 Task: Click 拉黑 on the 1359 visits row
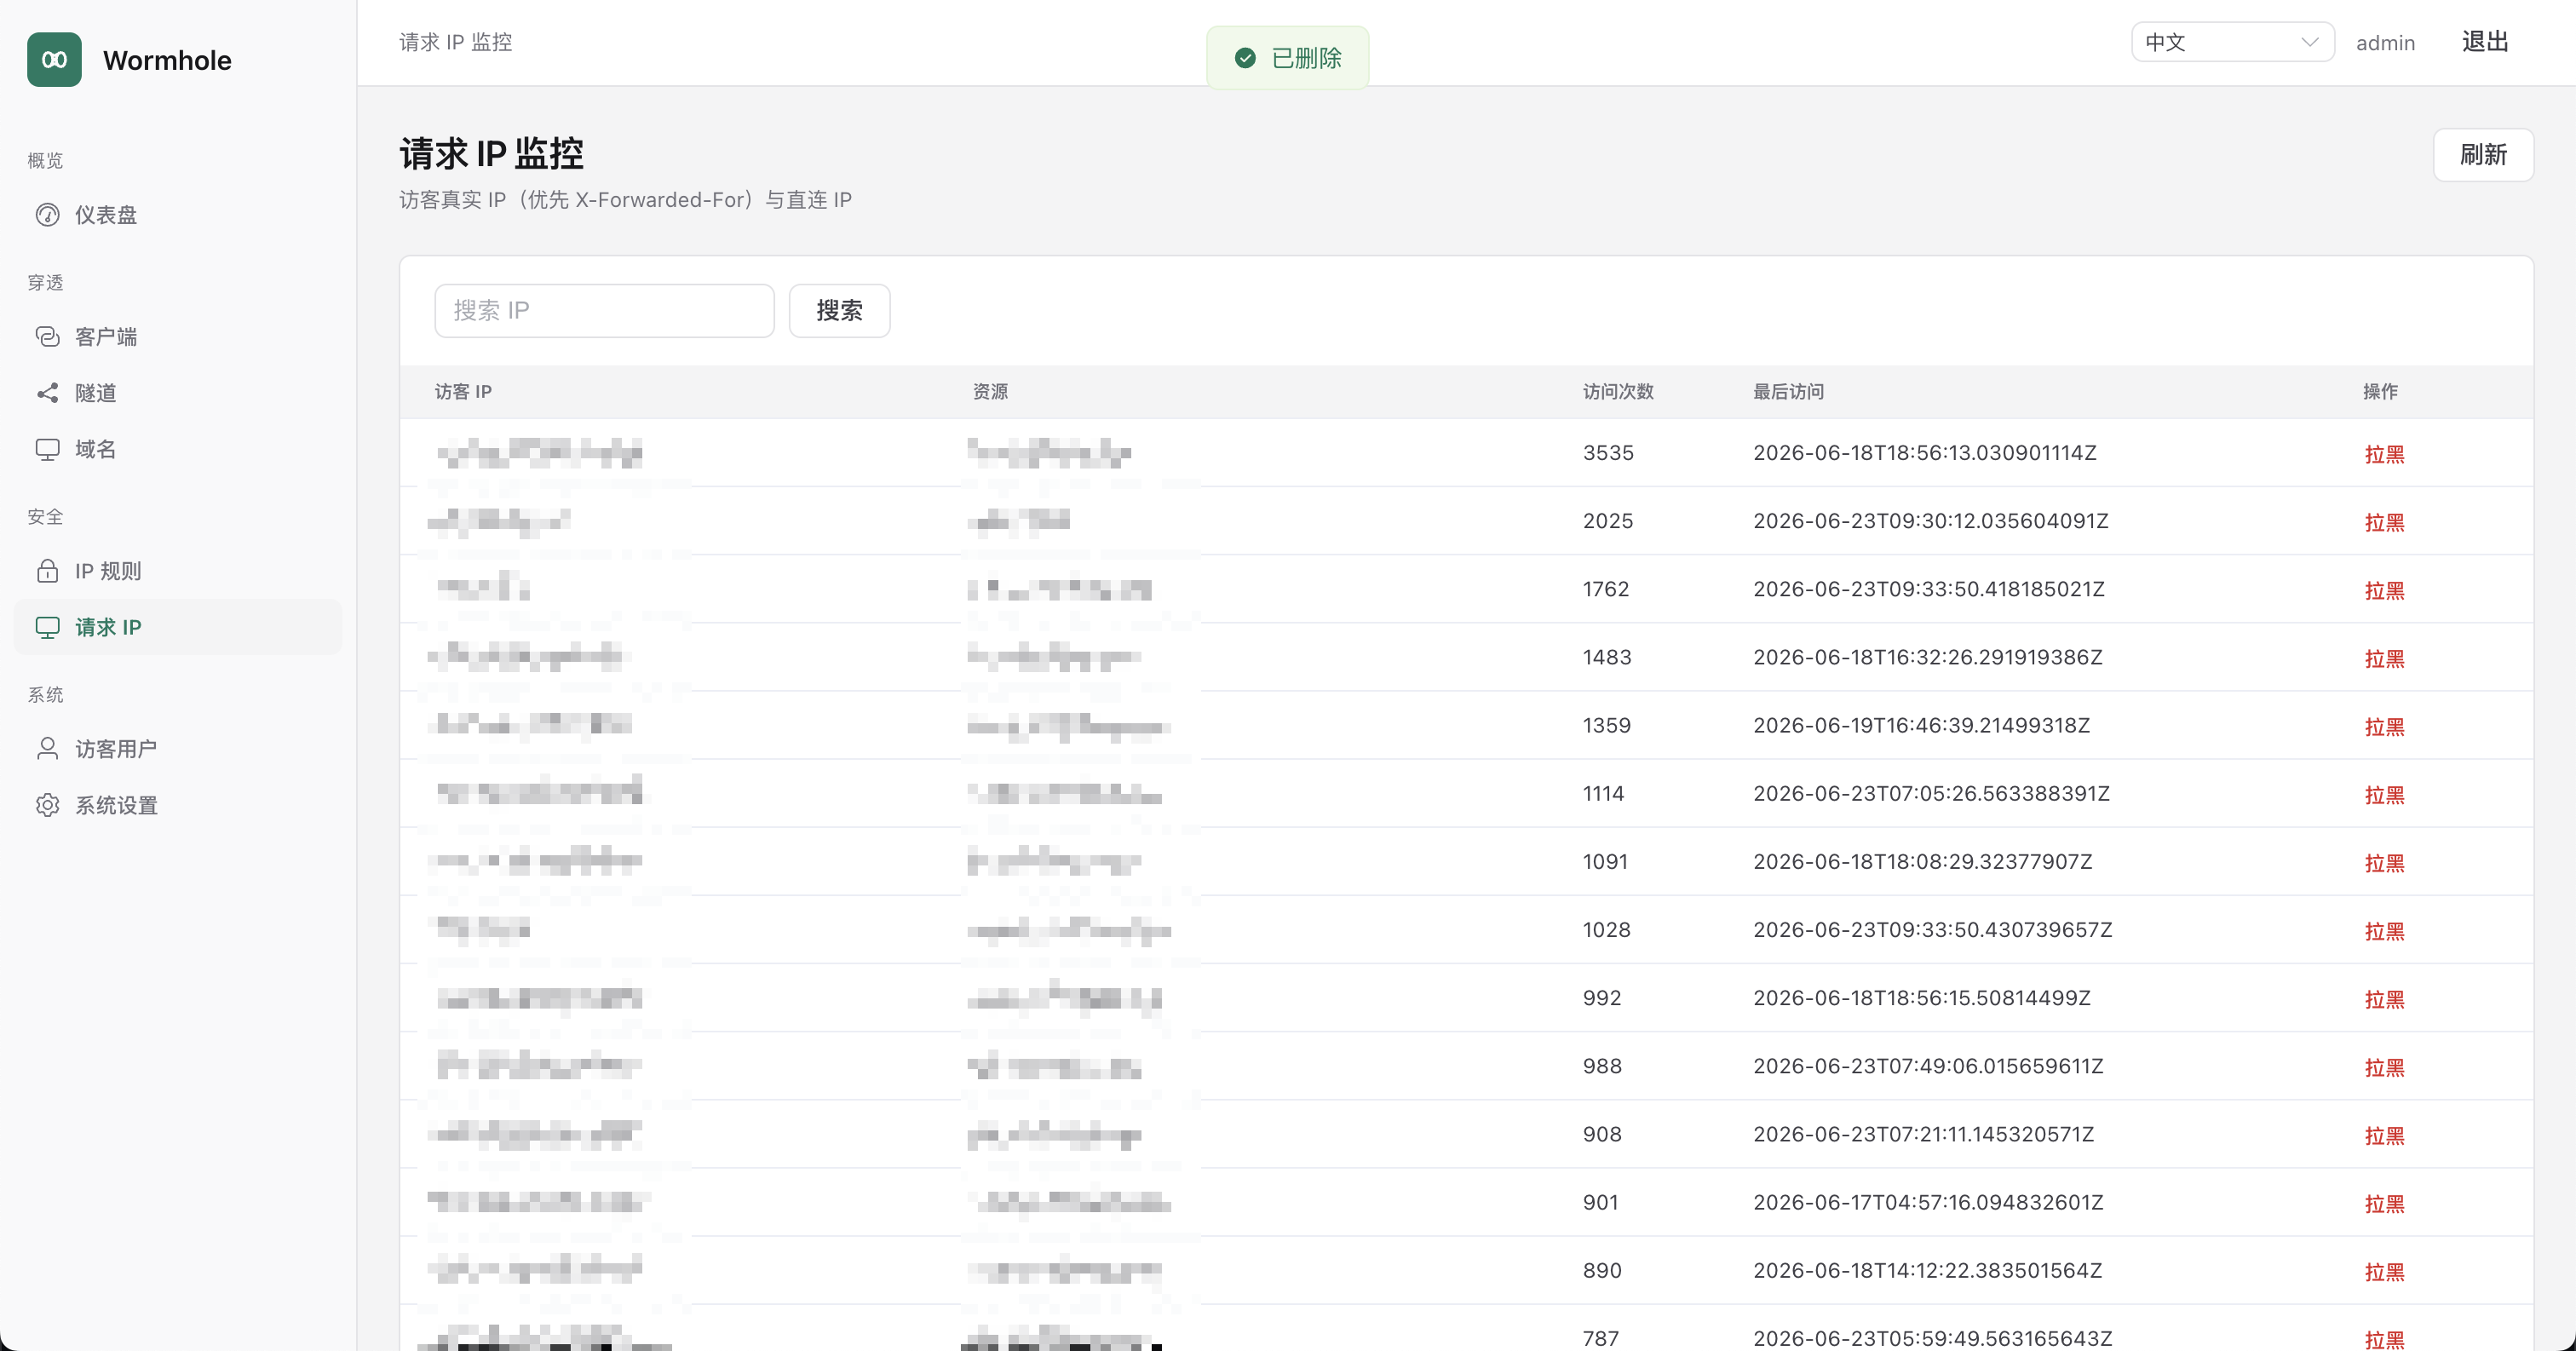[2384, 726]
